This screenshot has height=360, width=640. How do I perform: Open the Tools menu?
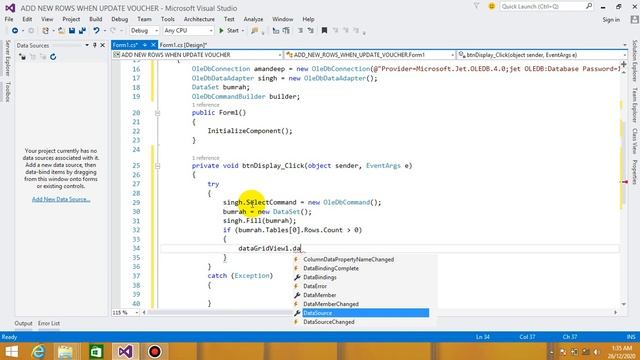(167, 19)
